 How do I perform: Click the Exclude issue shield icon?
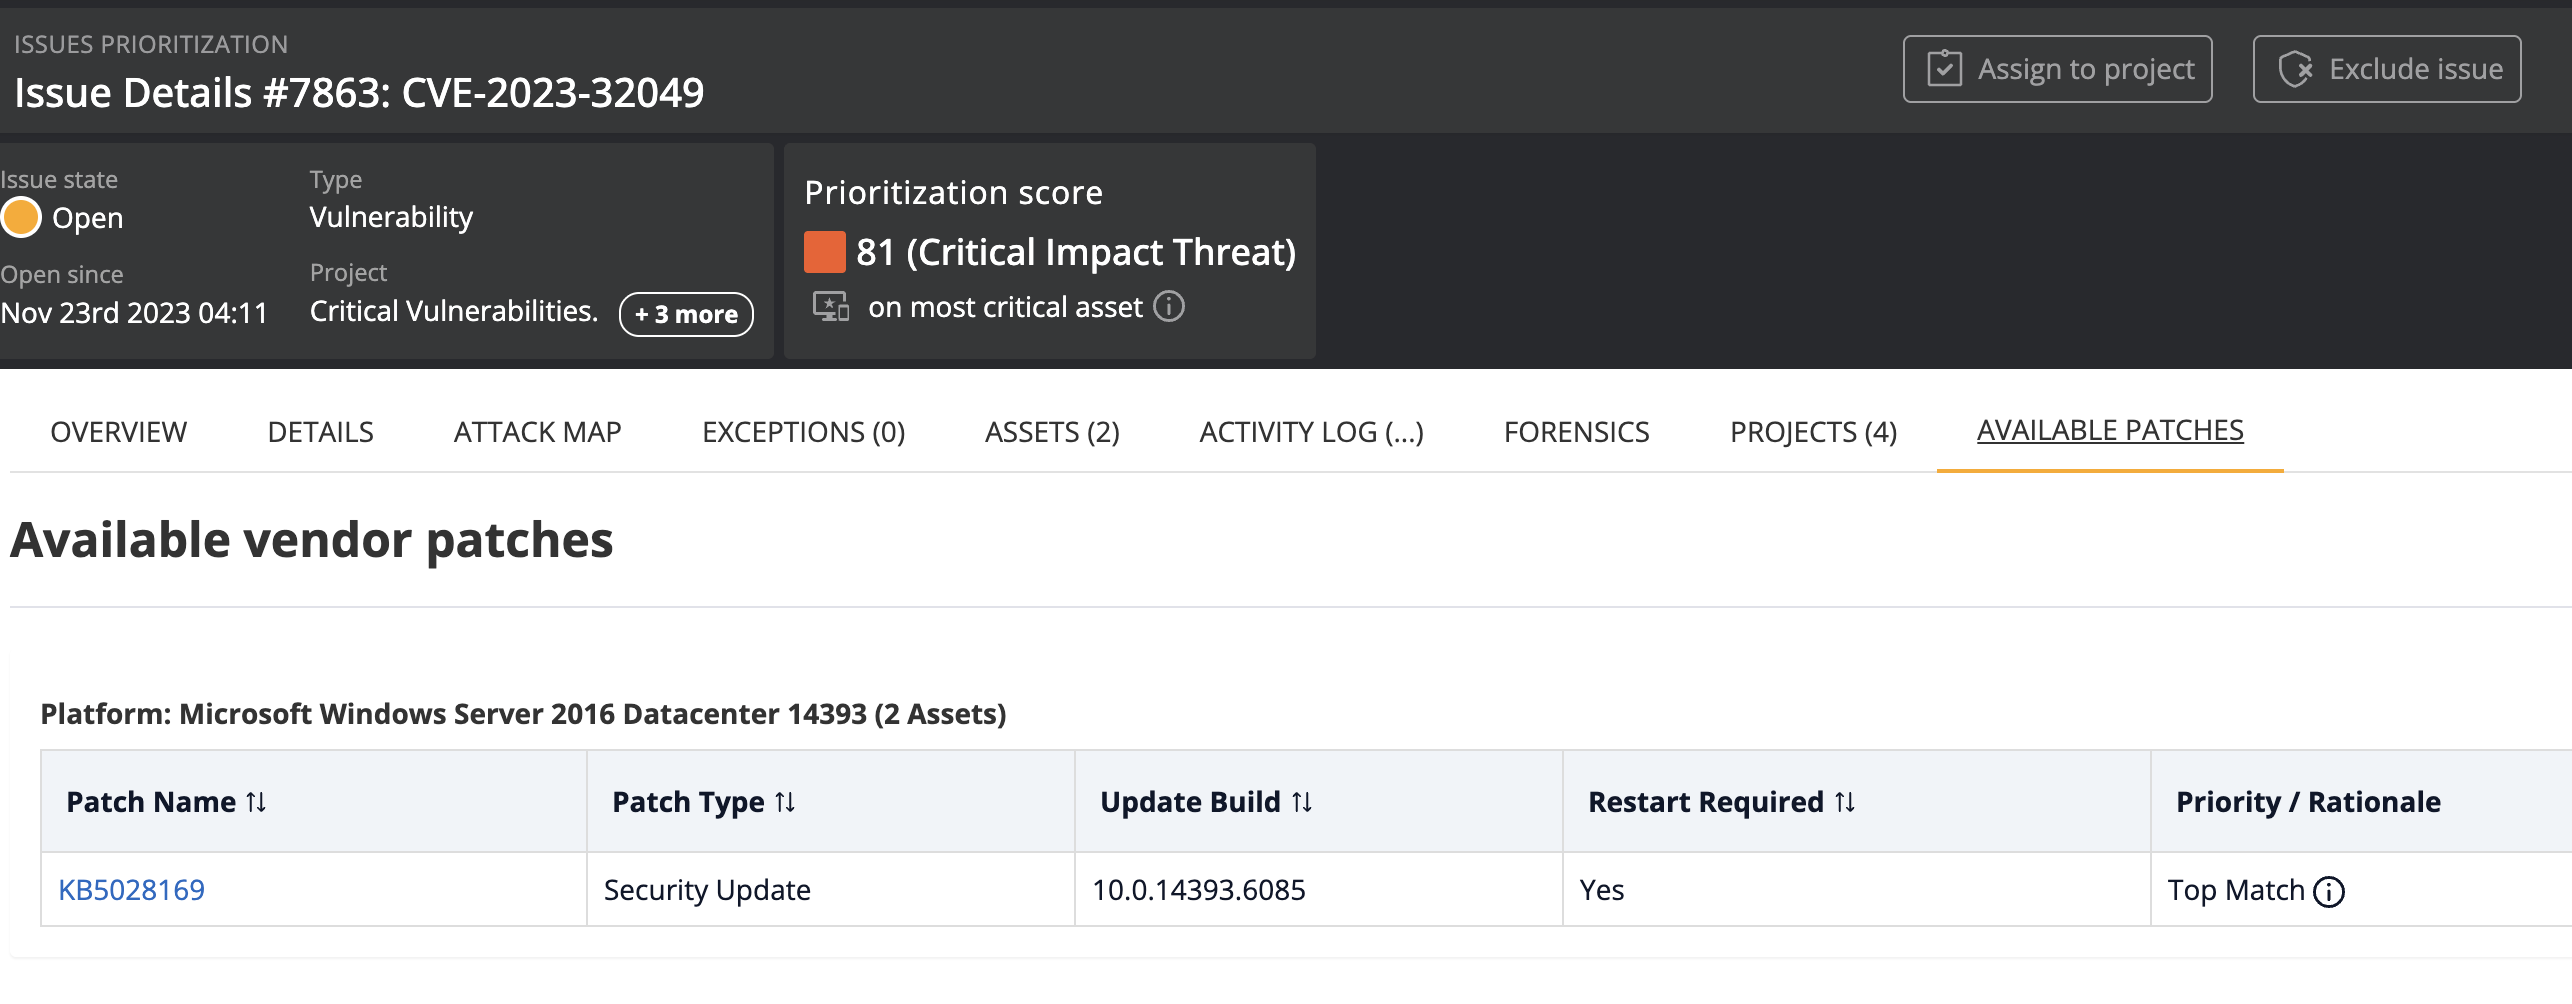point(2295,69)
